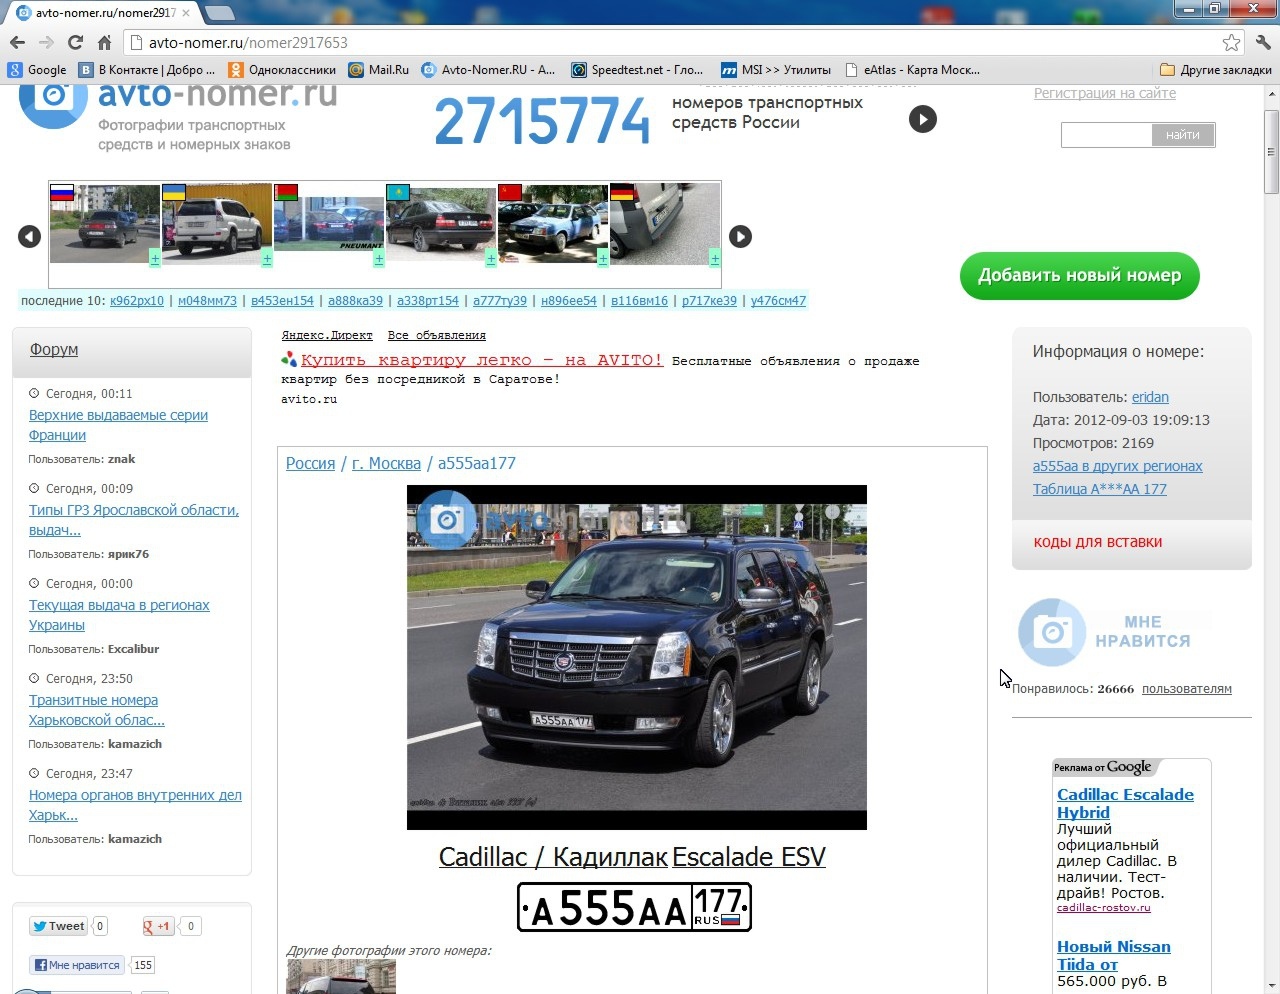Click the browser back arrow
The width and height of the screenshot is (1280, 994).
(x=17, y=42)
